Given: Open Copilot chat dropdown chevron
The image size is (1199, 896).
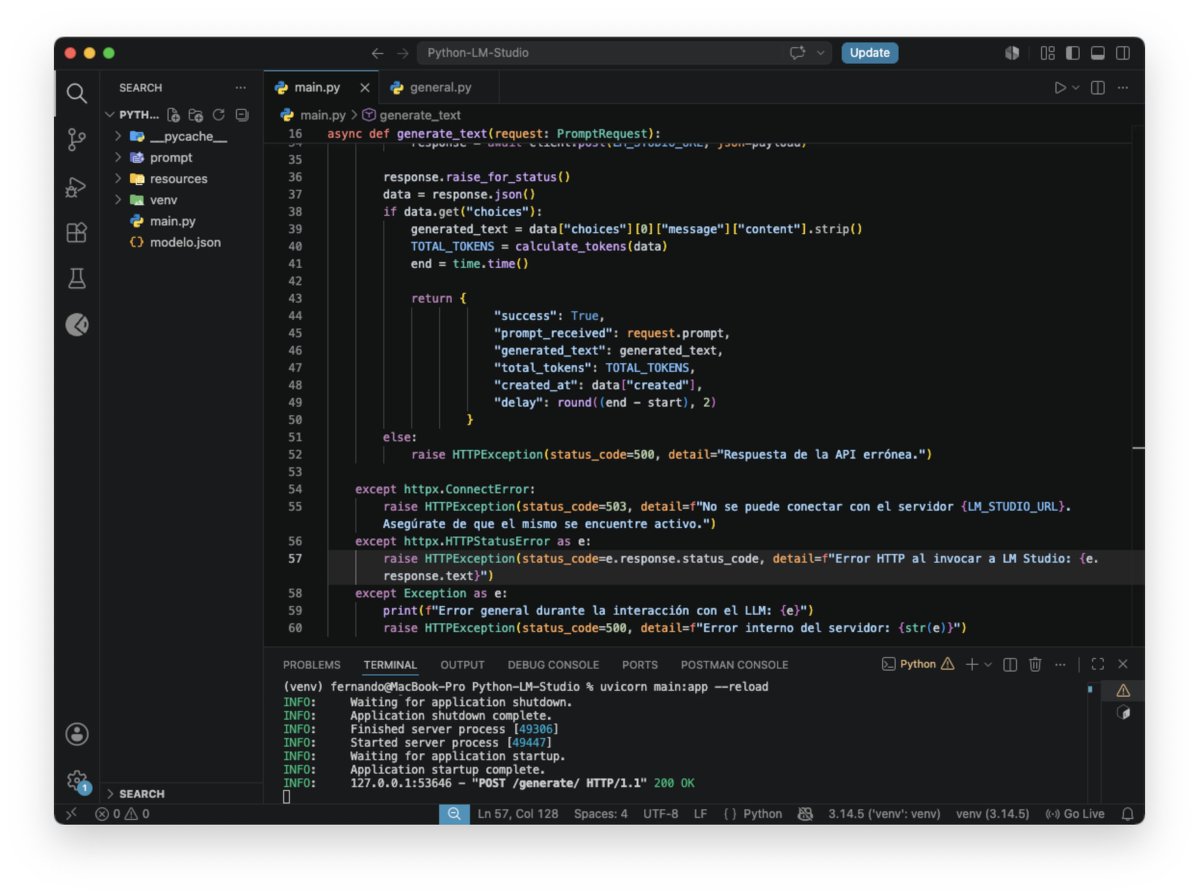Looking at the screenshot, I should click(820, 53).
